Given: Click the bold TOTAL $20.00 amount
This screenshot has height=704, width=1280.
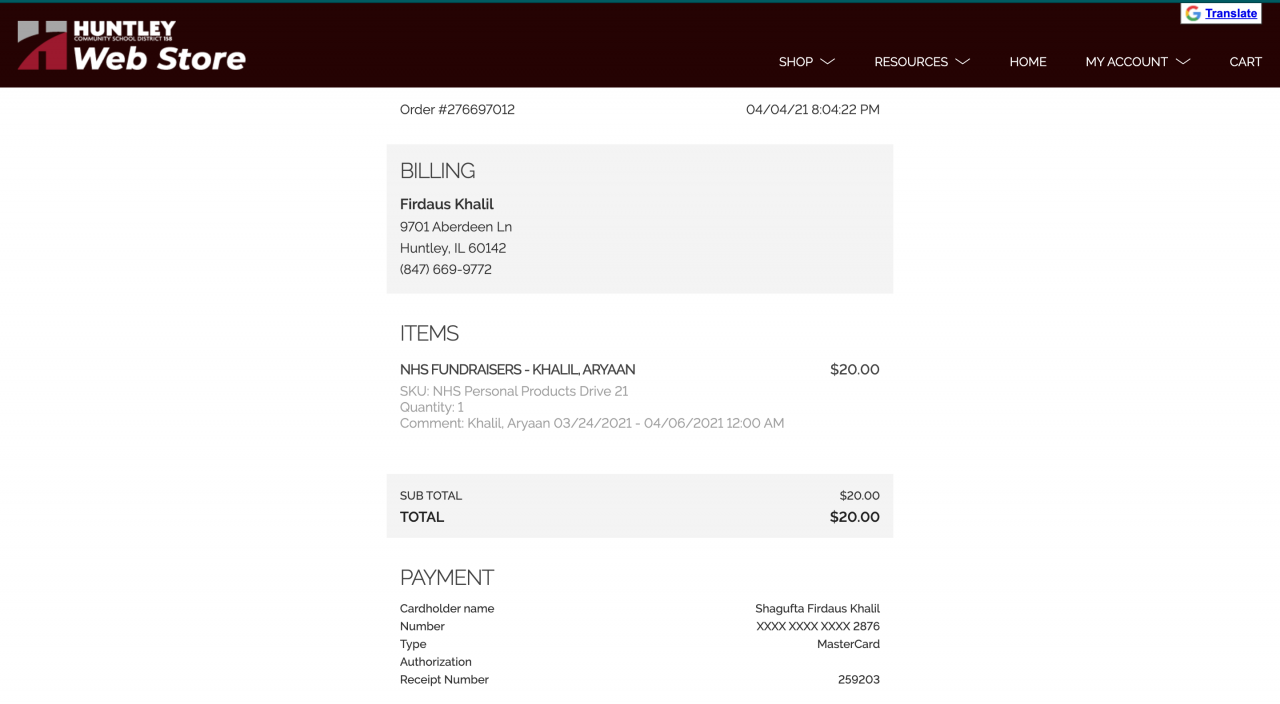Looking at the screenshot, I should [854, 517].
